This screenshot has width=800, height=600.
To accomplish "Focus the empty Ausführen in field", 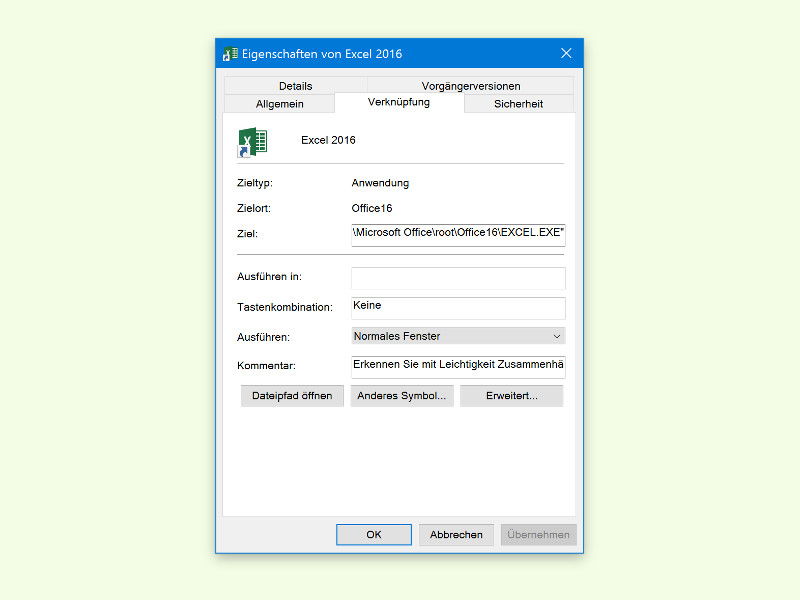I will click(x=458, y=278).
